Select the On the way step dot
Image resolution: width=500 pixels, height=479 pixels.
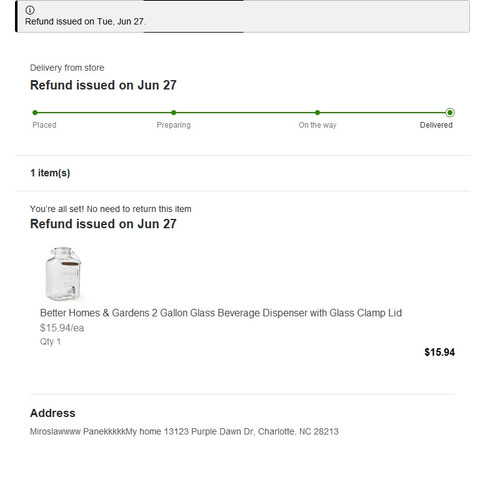click(317, 113)
